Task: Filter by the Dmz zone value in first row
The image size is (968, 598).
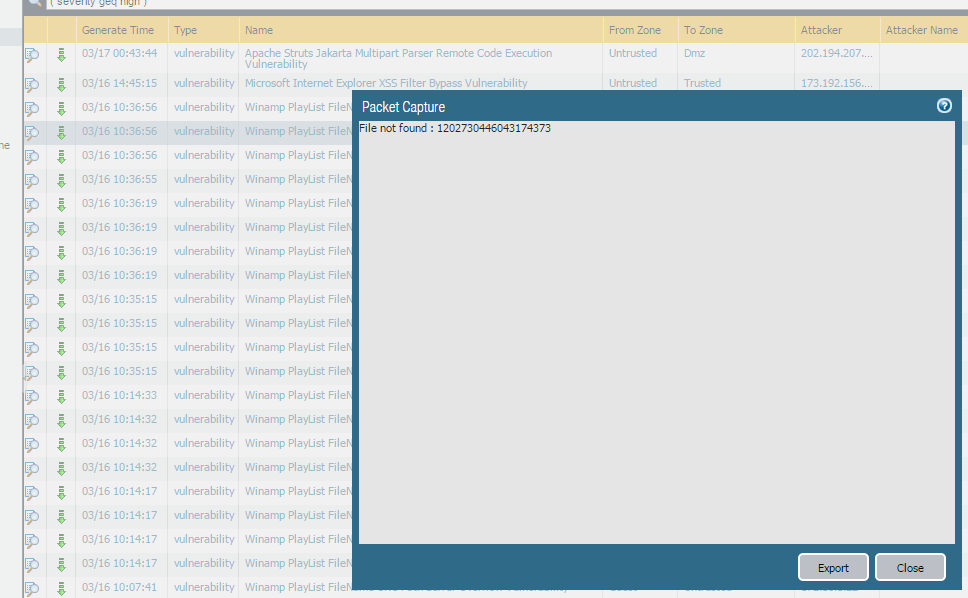Action: pos(695,54)
